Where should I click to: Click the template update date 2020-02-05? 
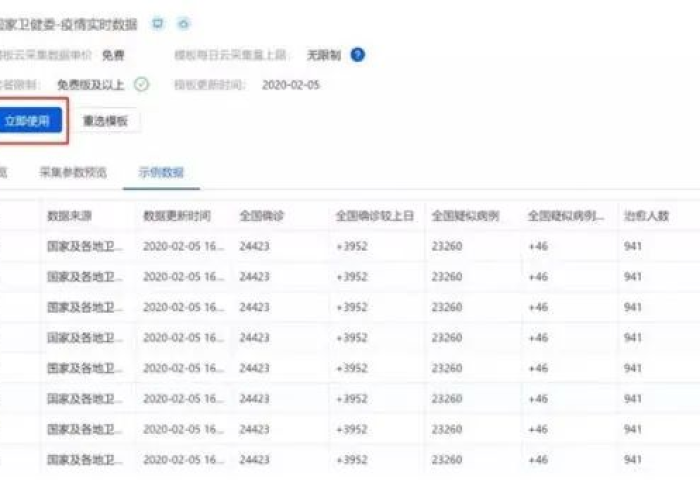[291, 85]
